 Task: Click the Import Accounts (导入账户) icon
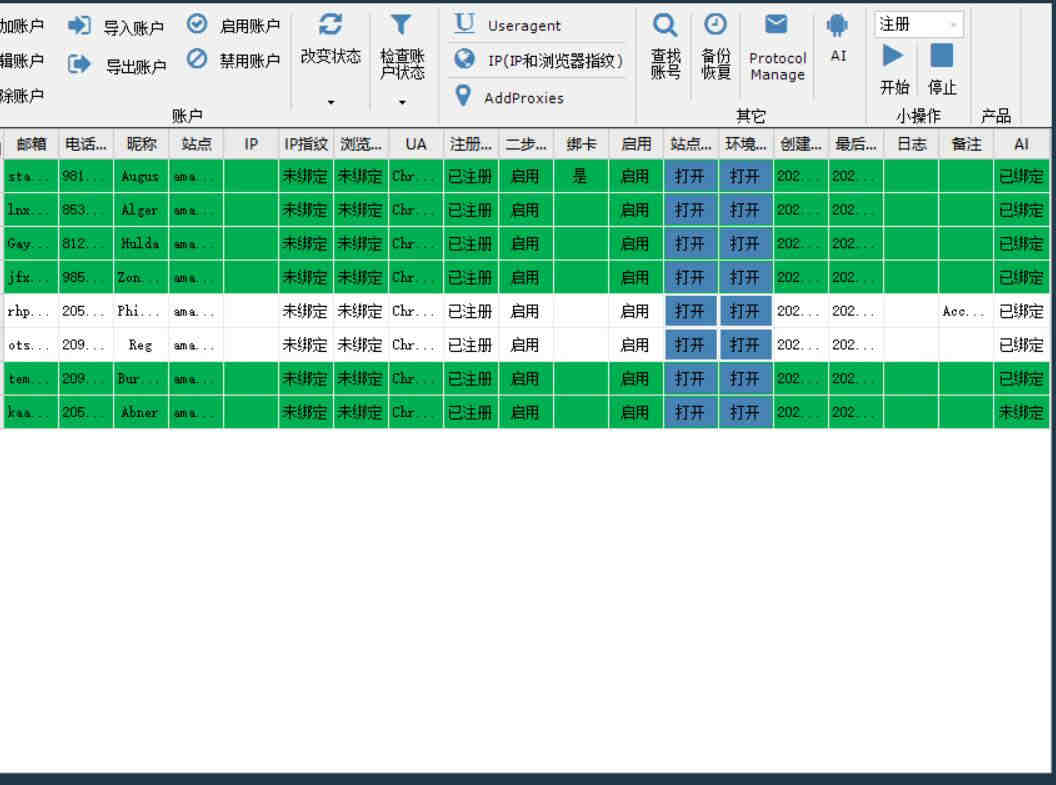click(79, 26)
